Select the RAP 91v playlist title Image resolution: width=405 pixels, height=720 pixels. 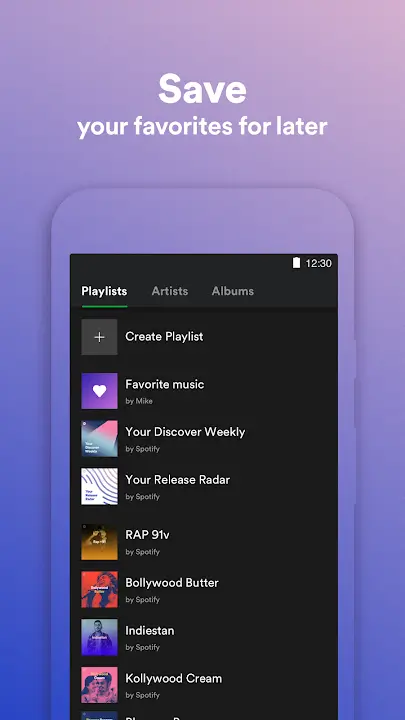click(x=147, y=535)
